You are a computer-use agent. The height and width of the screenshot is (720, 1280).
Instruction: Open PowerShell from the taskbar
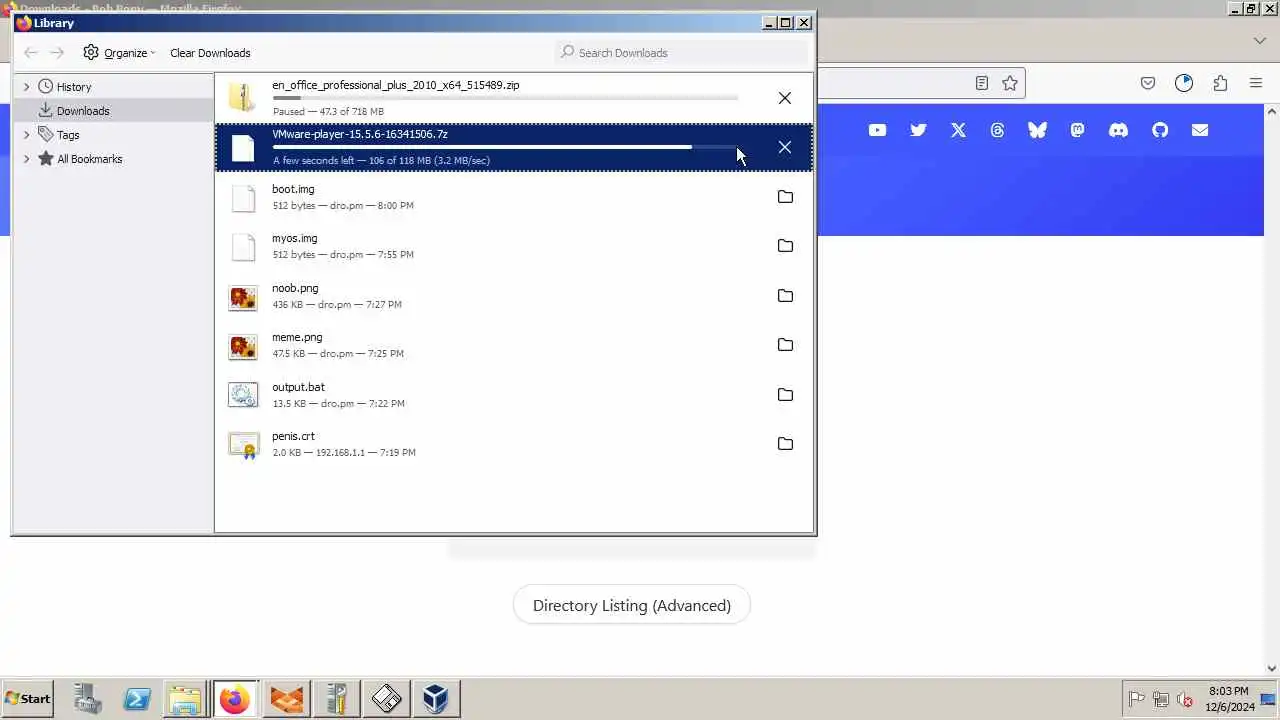(x=137, y=699)
